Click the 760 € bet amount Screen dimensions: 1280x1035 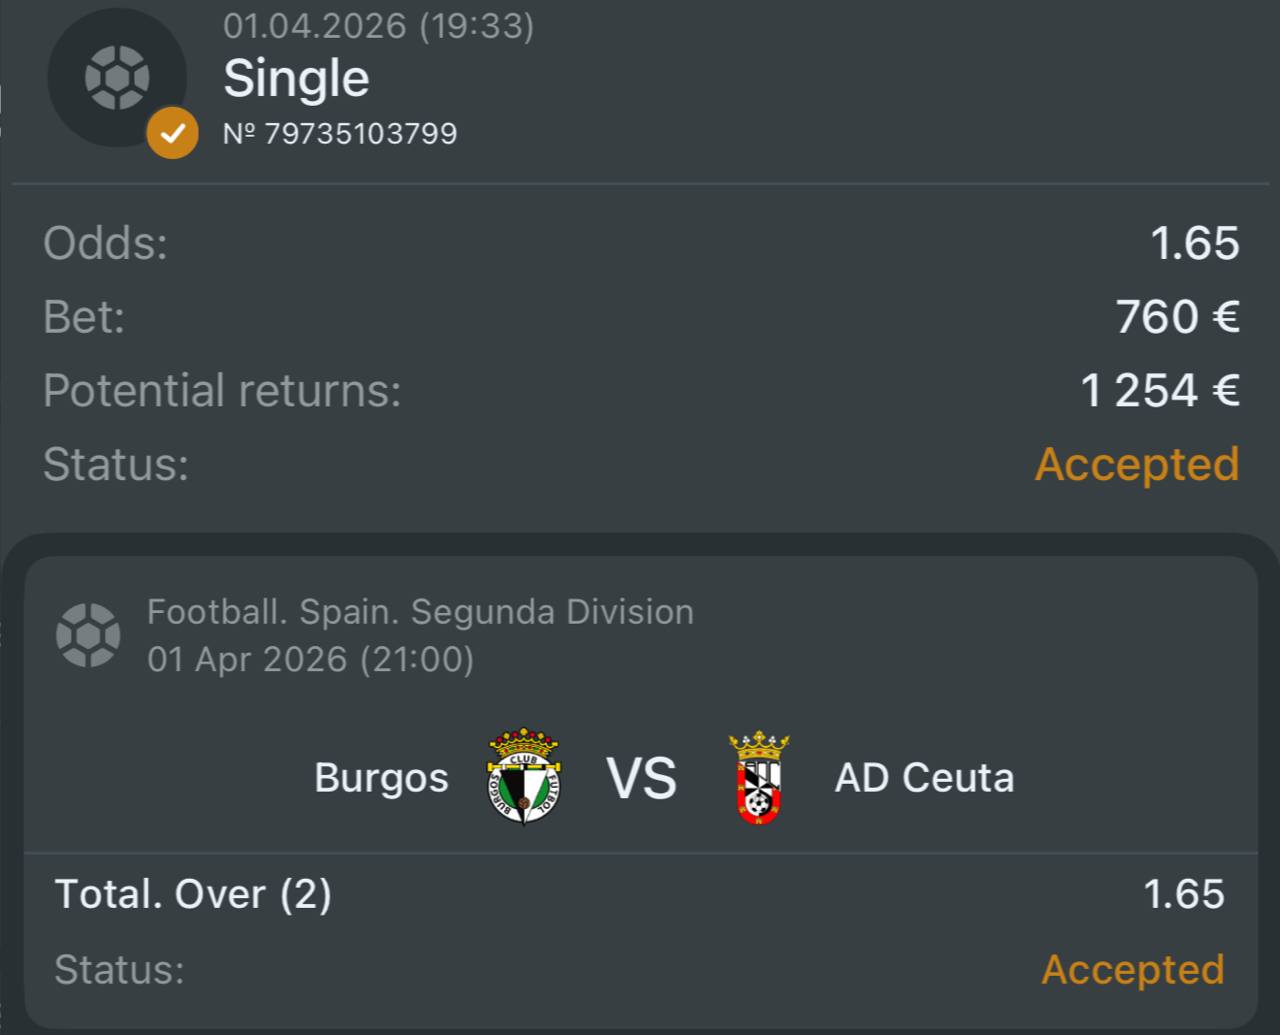pyautogui.click(x=1177, y=317)
